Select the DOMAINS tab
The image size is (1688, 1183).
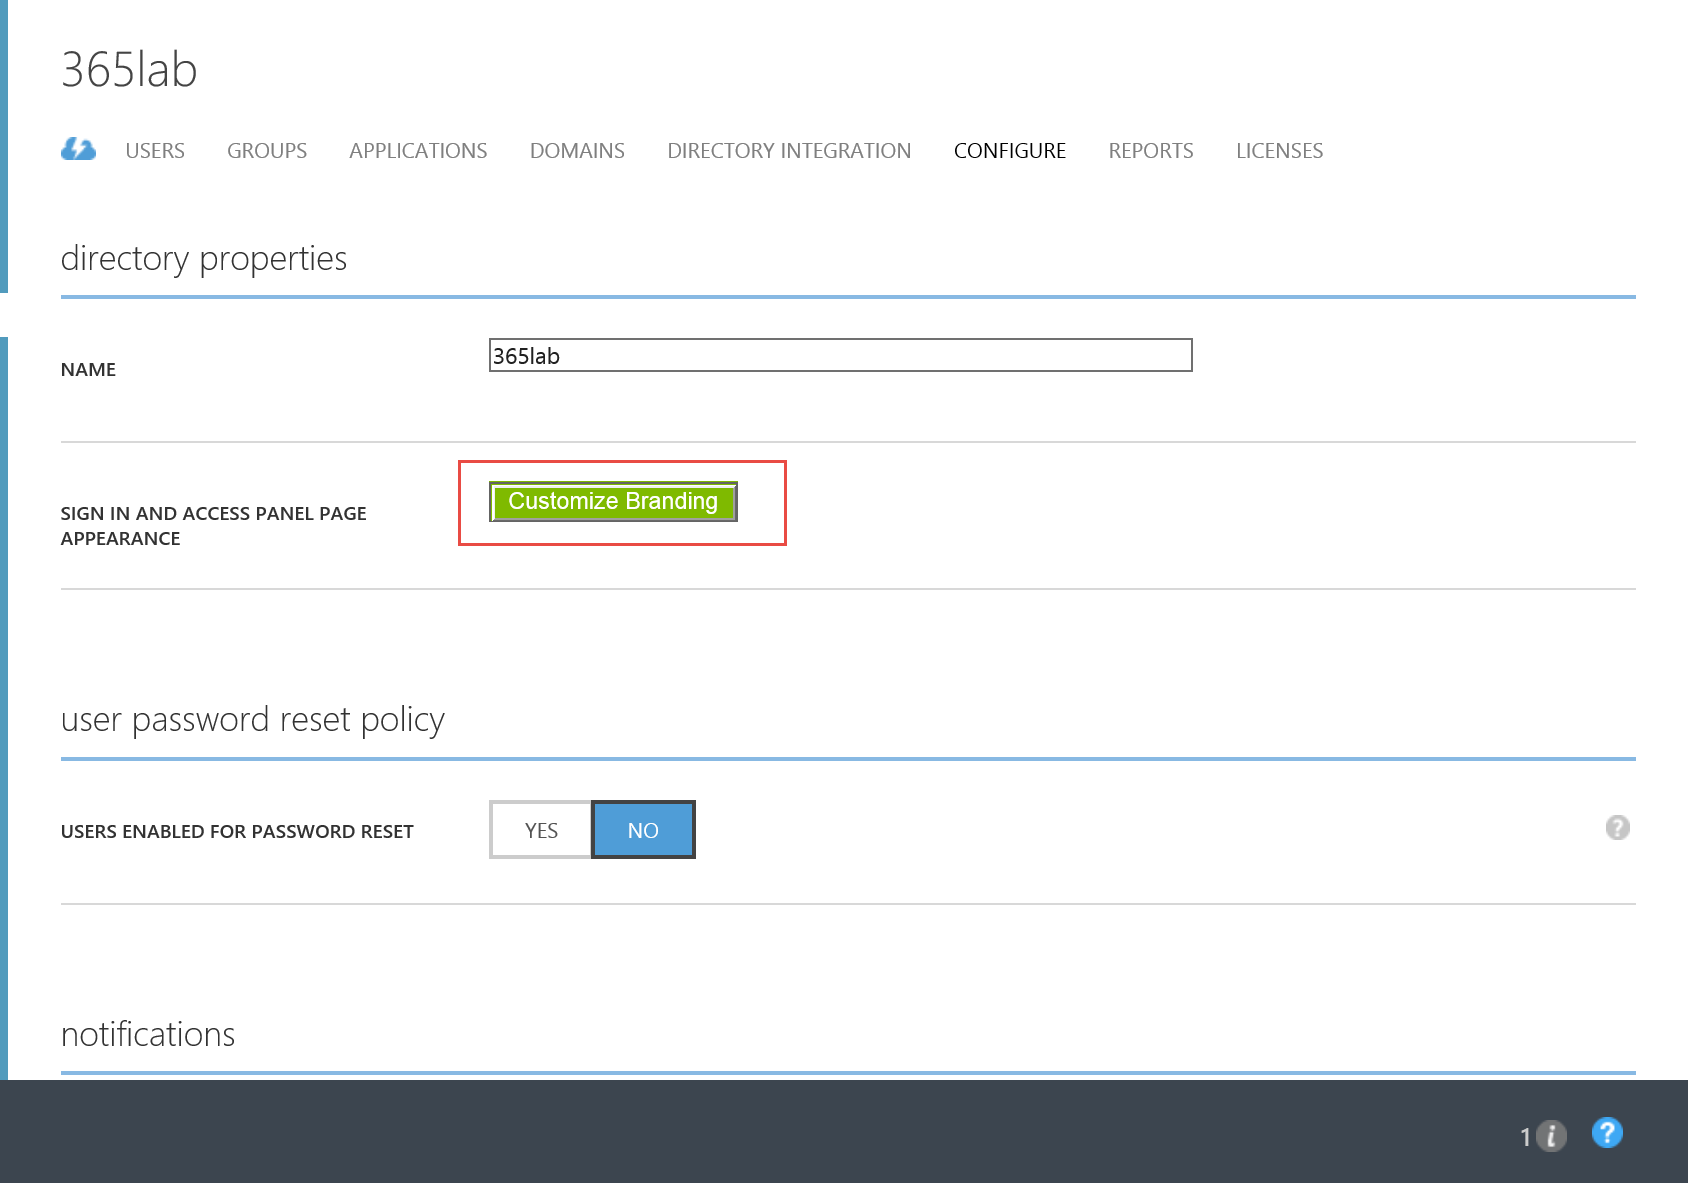pos(577,151)
